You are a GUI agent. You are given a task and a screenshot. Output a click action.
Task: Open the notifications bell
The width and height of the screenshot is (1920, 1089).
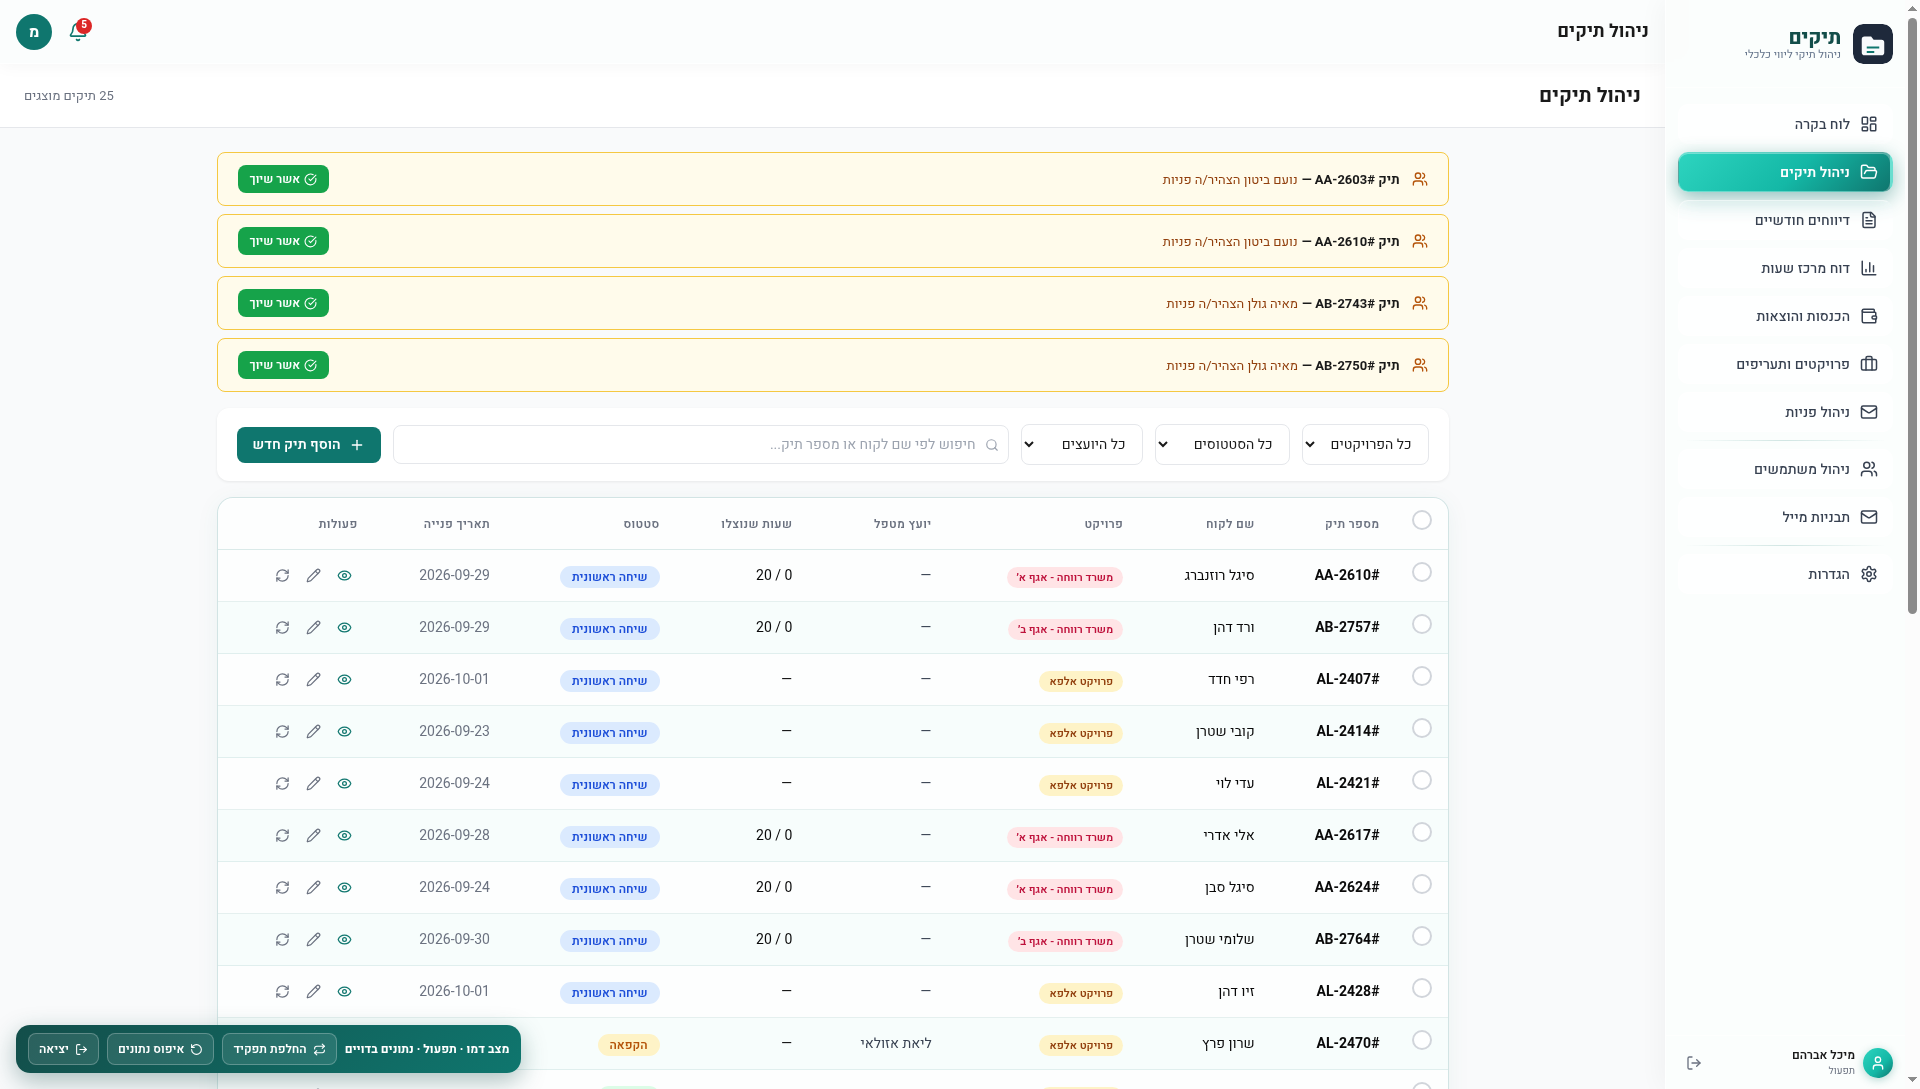[x=78, y=32]
